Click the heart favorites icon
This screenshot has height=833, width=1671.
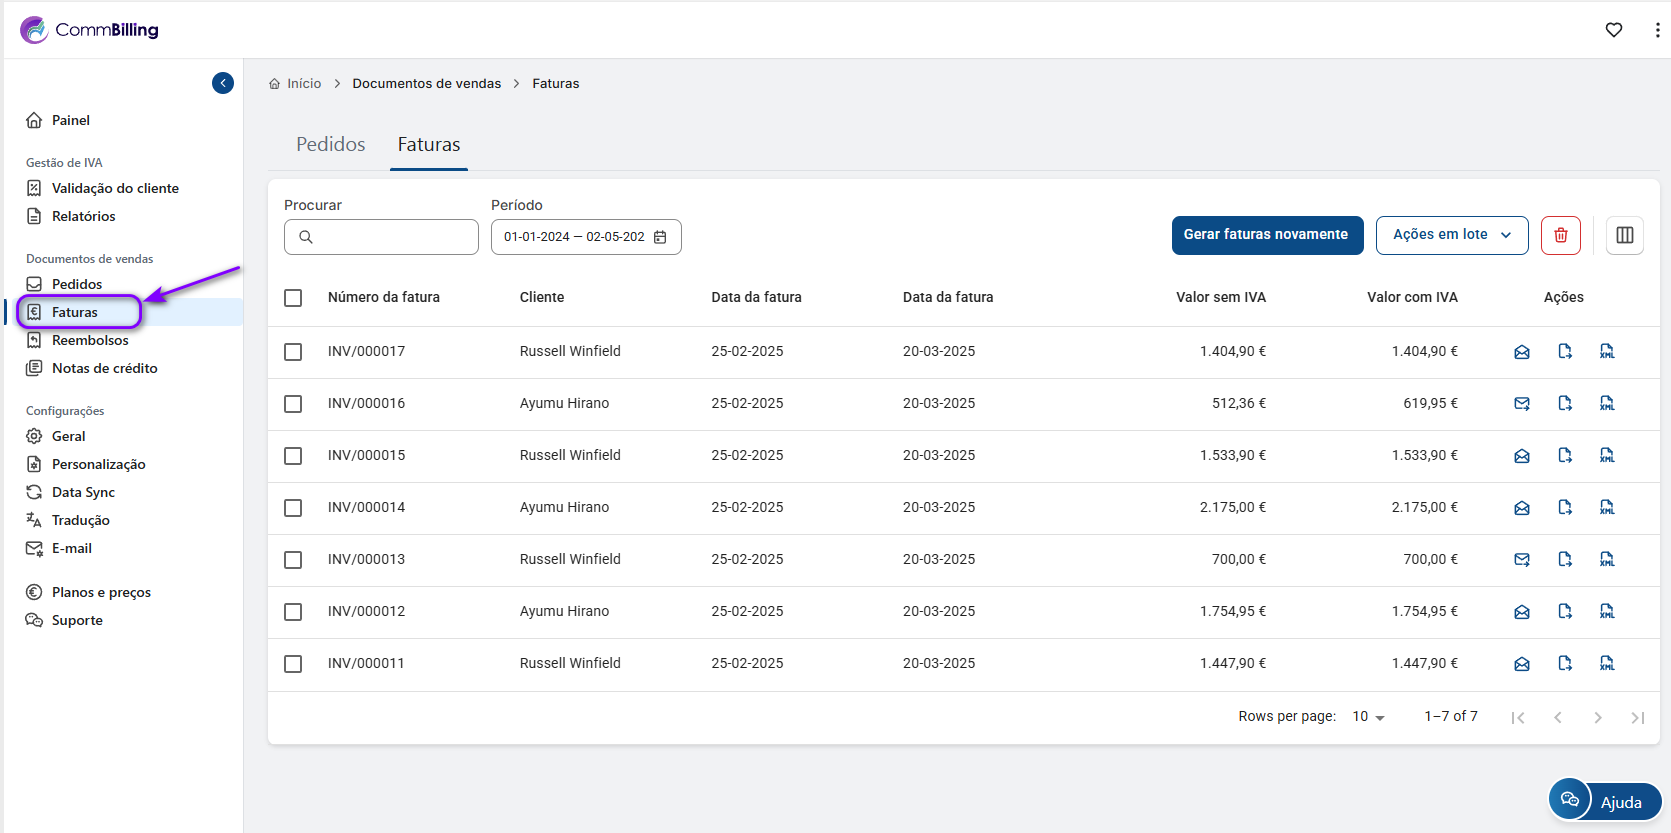tap(1613, 30)
